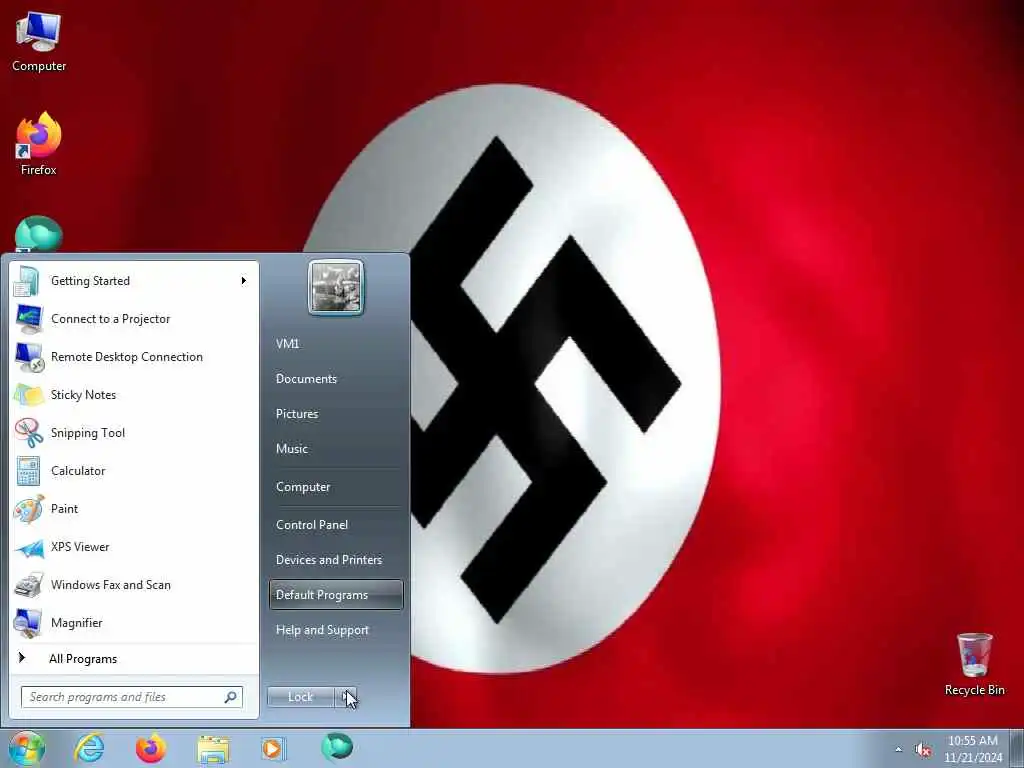This screenshot has width=1024, height=768.
Task: Click the Paint palette icon
Action: click(x=29, y=509)
